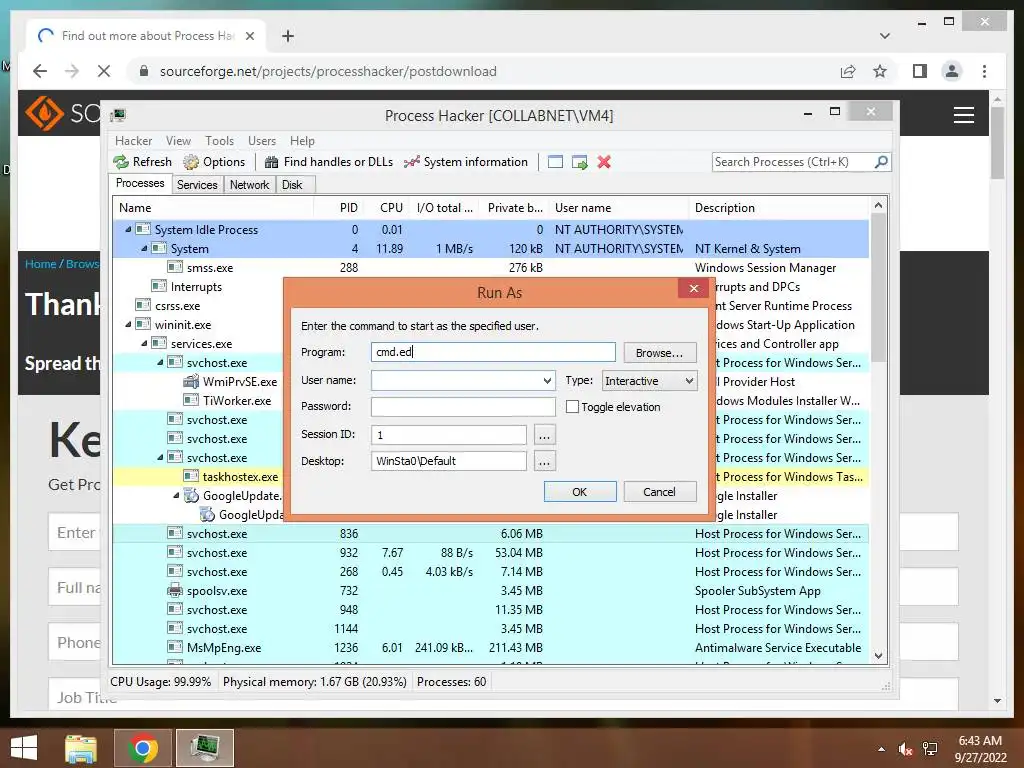The height and width of the screenshot is (768, 1024).
Task: Open Options from the gear icon
Action: tap(191, 162)
